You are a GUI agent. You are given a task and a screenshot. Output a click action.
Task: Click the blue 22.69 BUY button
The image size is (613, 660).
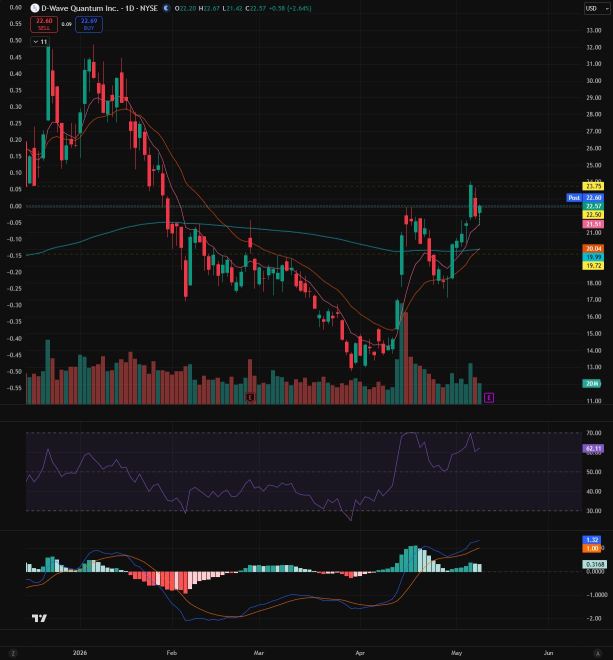click(89, 24)
